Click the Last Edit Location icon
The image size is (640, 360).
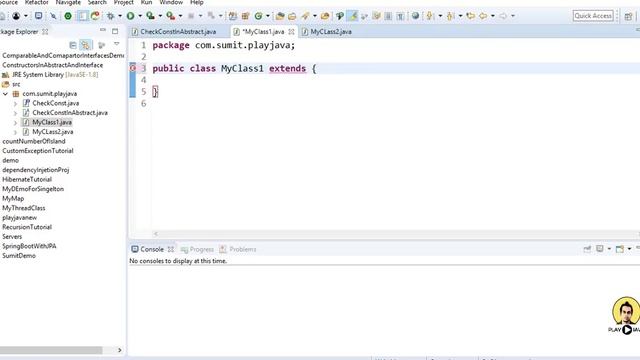(471, 16)
